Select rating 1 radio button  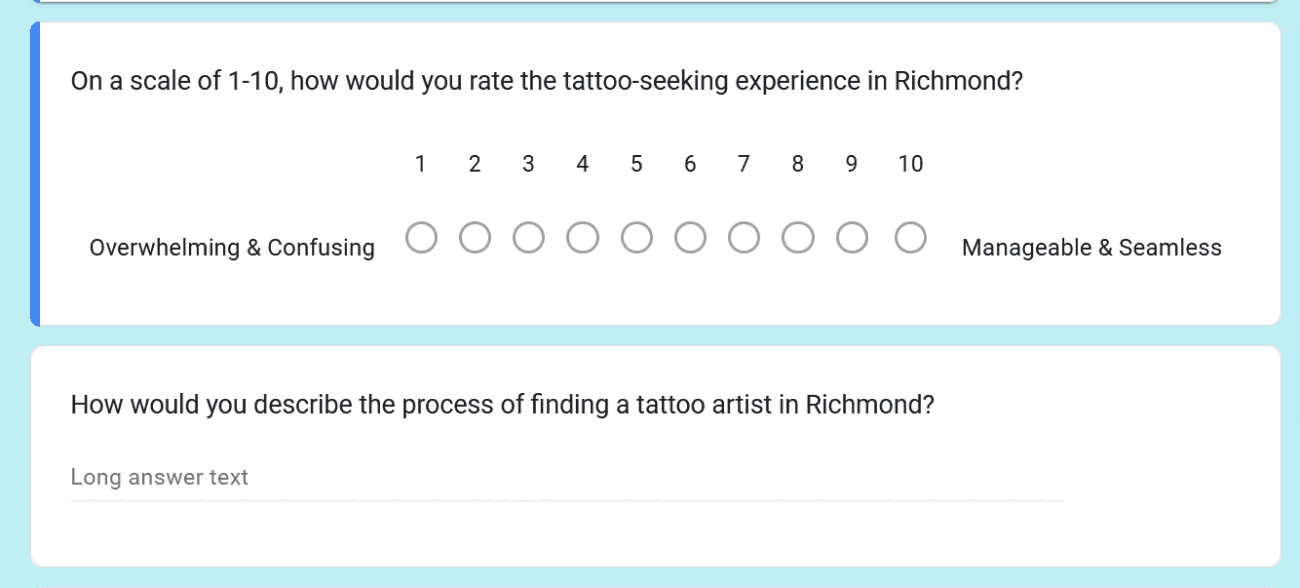pyautogui.click(x=421, y=238)
